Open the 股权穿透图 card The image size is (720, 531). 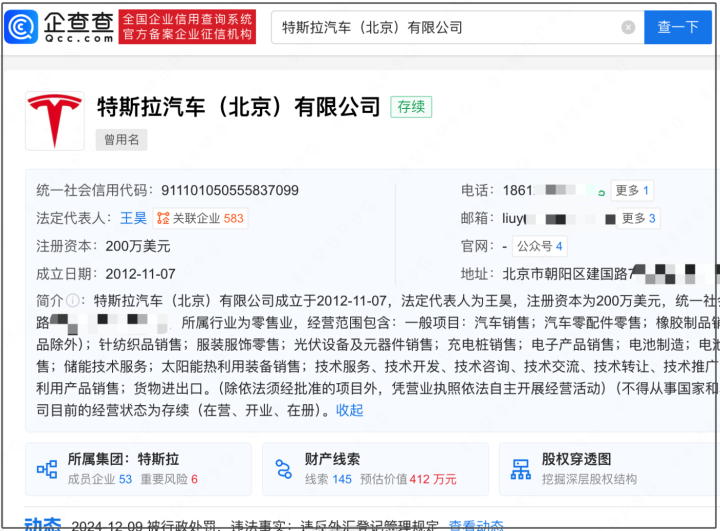tap(609, 469)
